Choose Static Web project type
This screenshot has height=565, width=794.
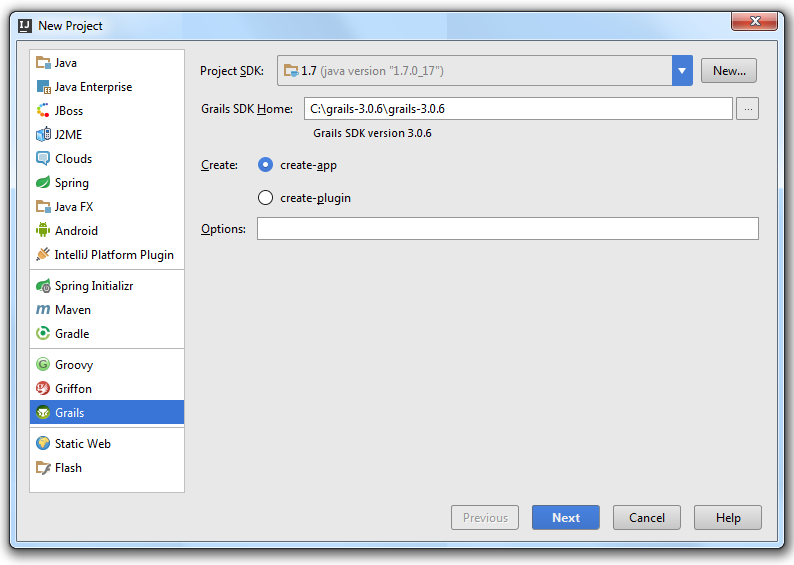(x=107, y=443)
